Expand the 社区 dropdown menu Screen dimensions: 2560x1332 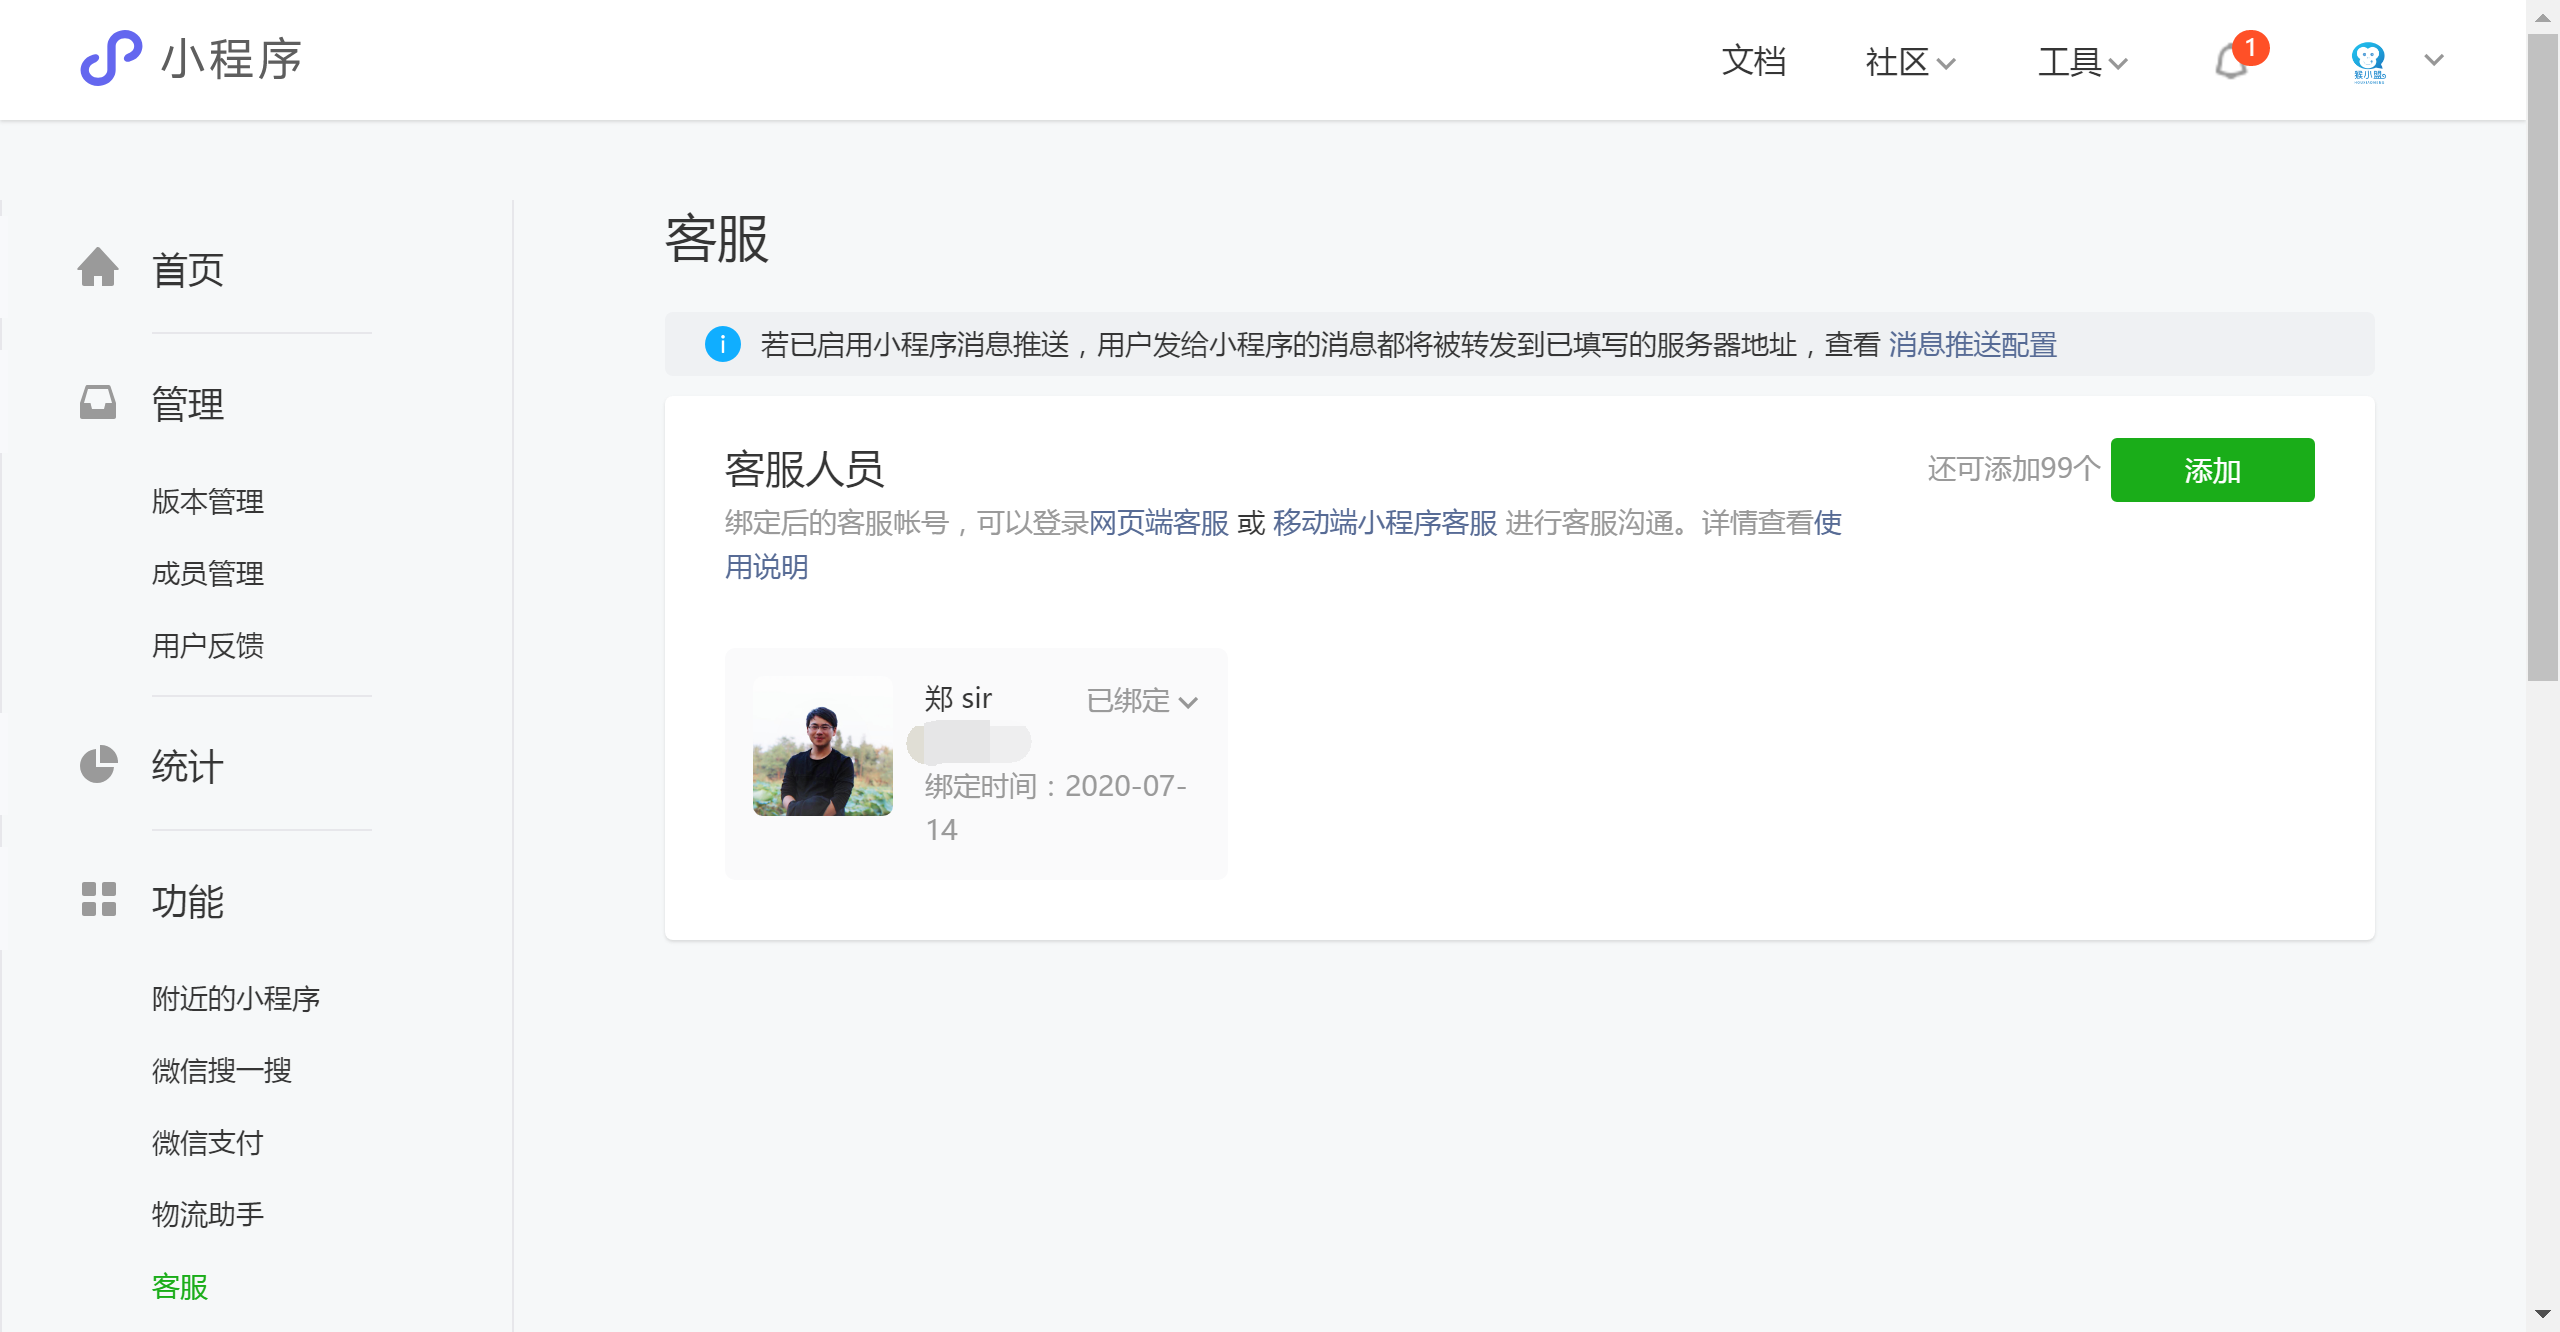[1909, 62]
